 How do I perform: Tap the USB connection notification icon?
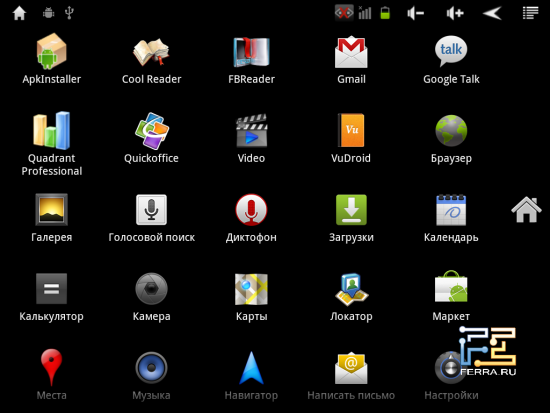click(x=69, y=13)
